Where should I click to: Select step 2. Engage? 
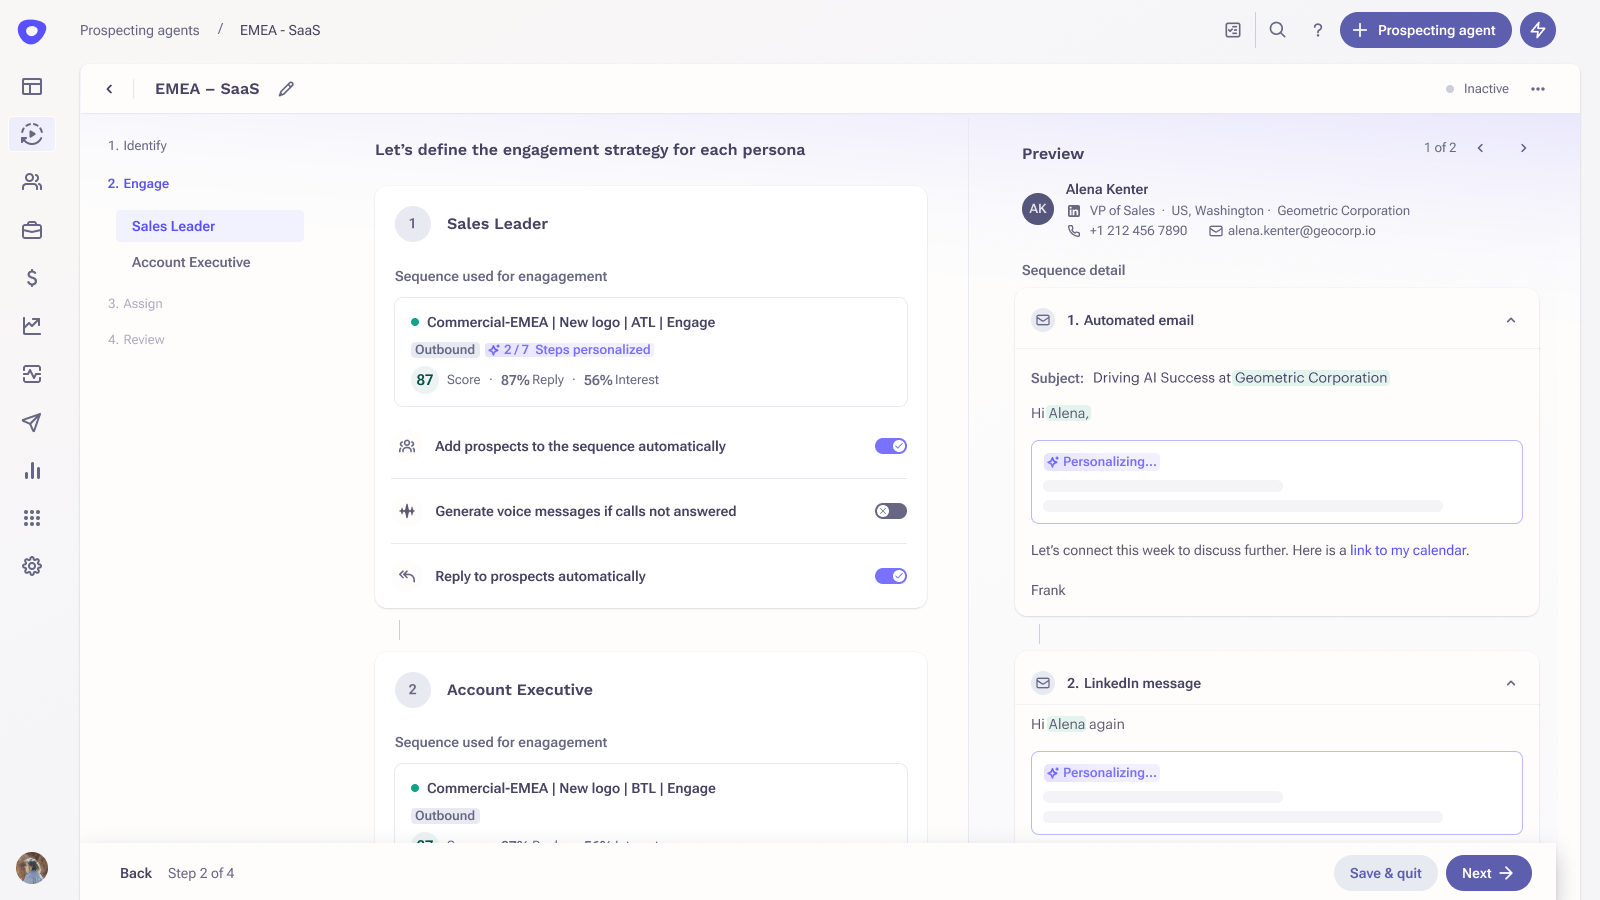[x=138, y=184]
